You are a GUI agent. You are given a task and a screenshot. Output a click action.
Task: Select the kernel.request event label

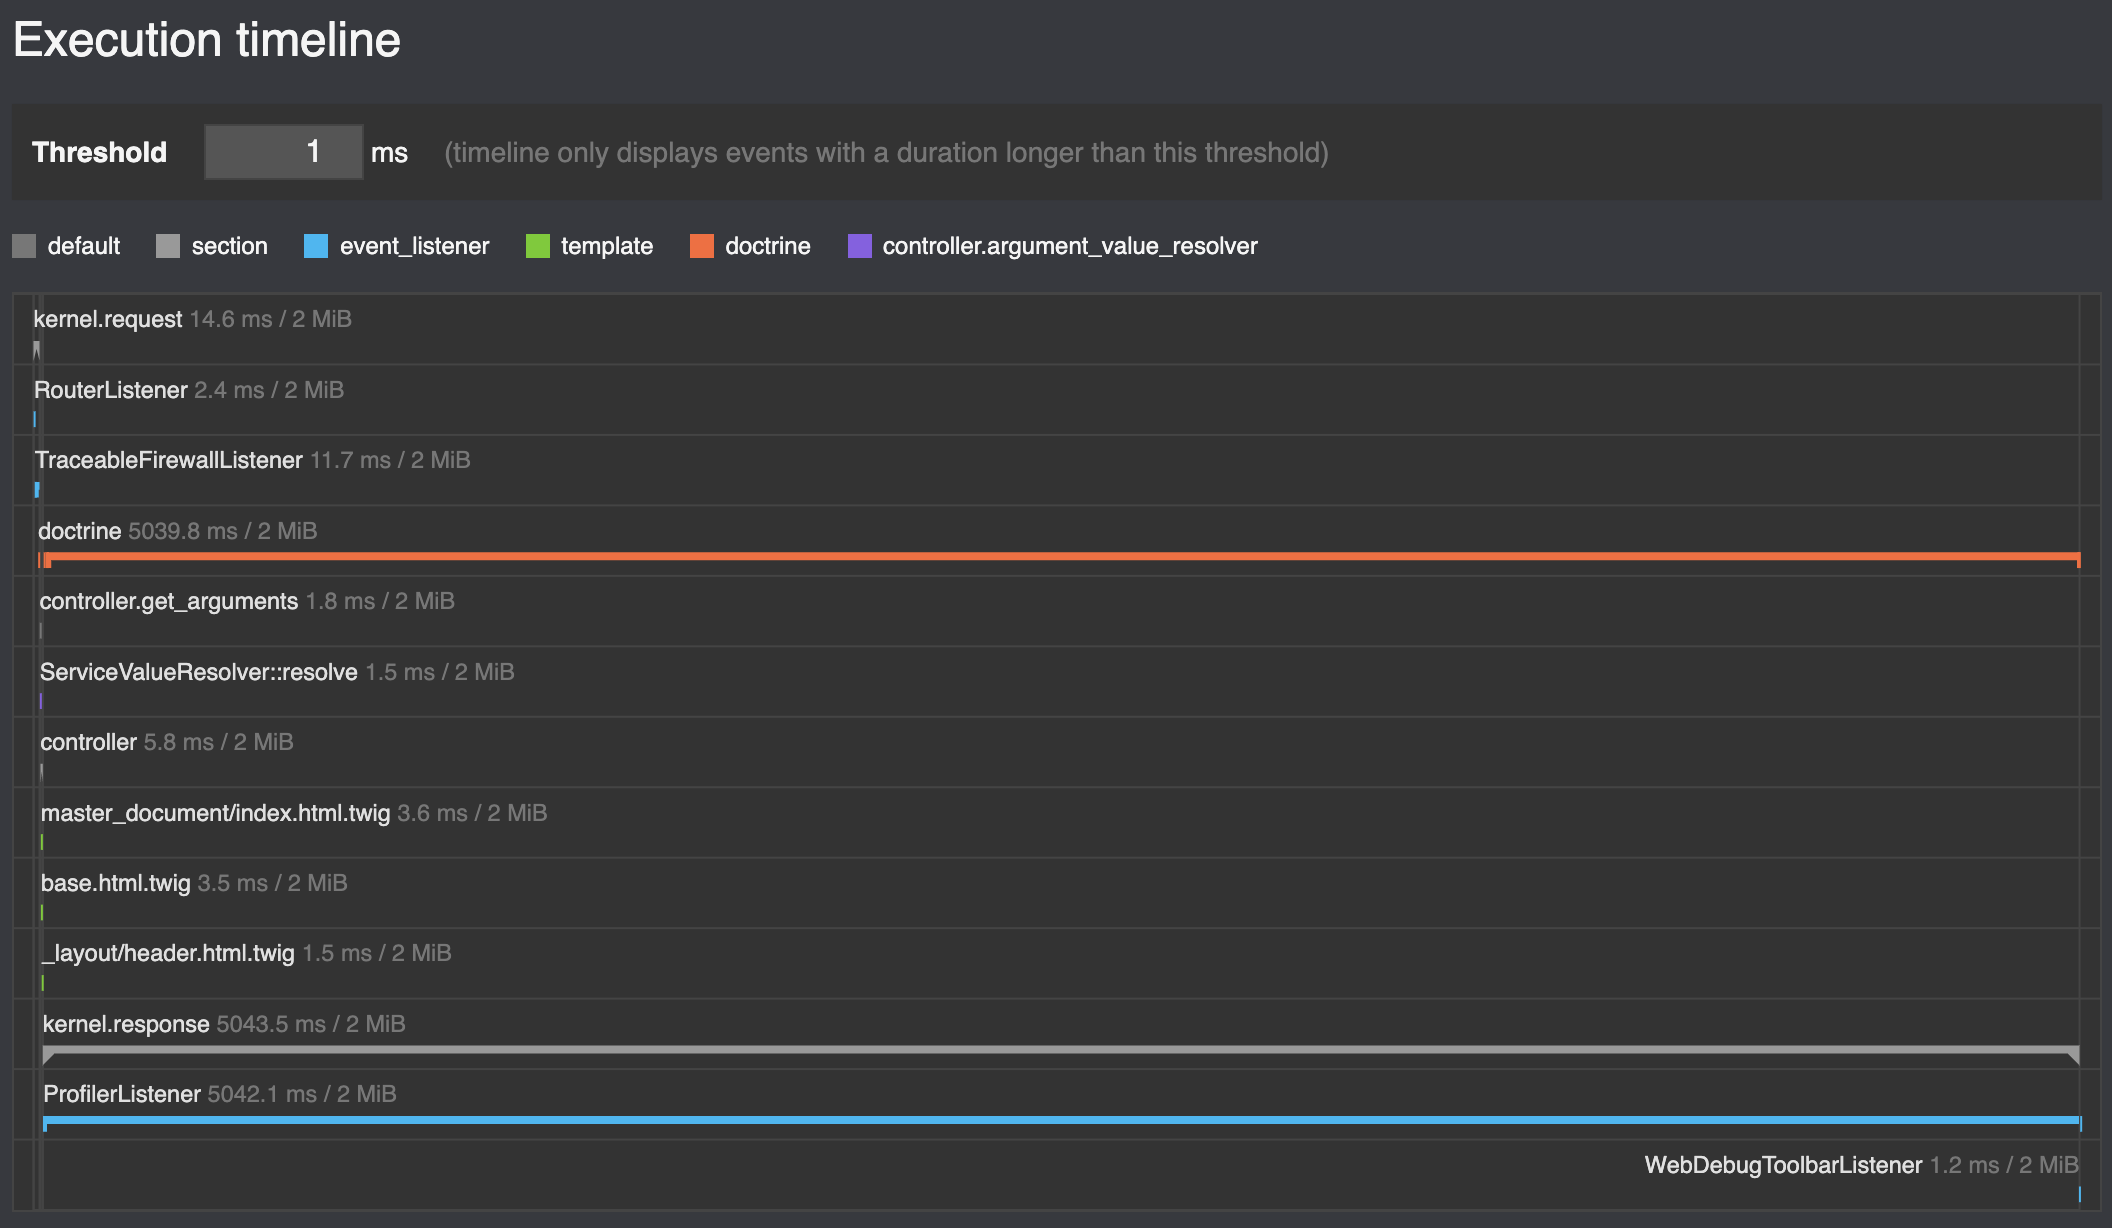tap(108, 319)
